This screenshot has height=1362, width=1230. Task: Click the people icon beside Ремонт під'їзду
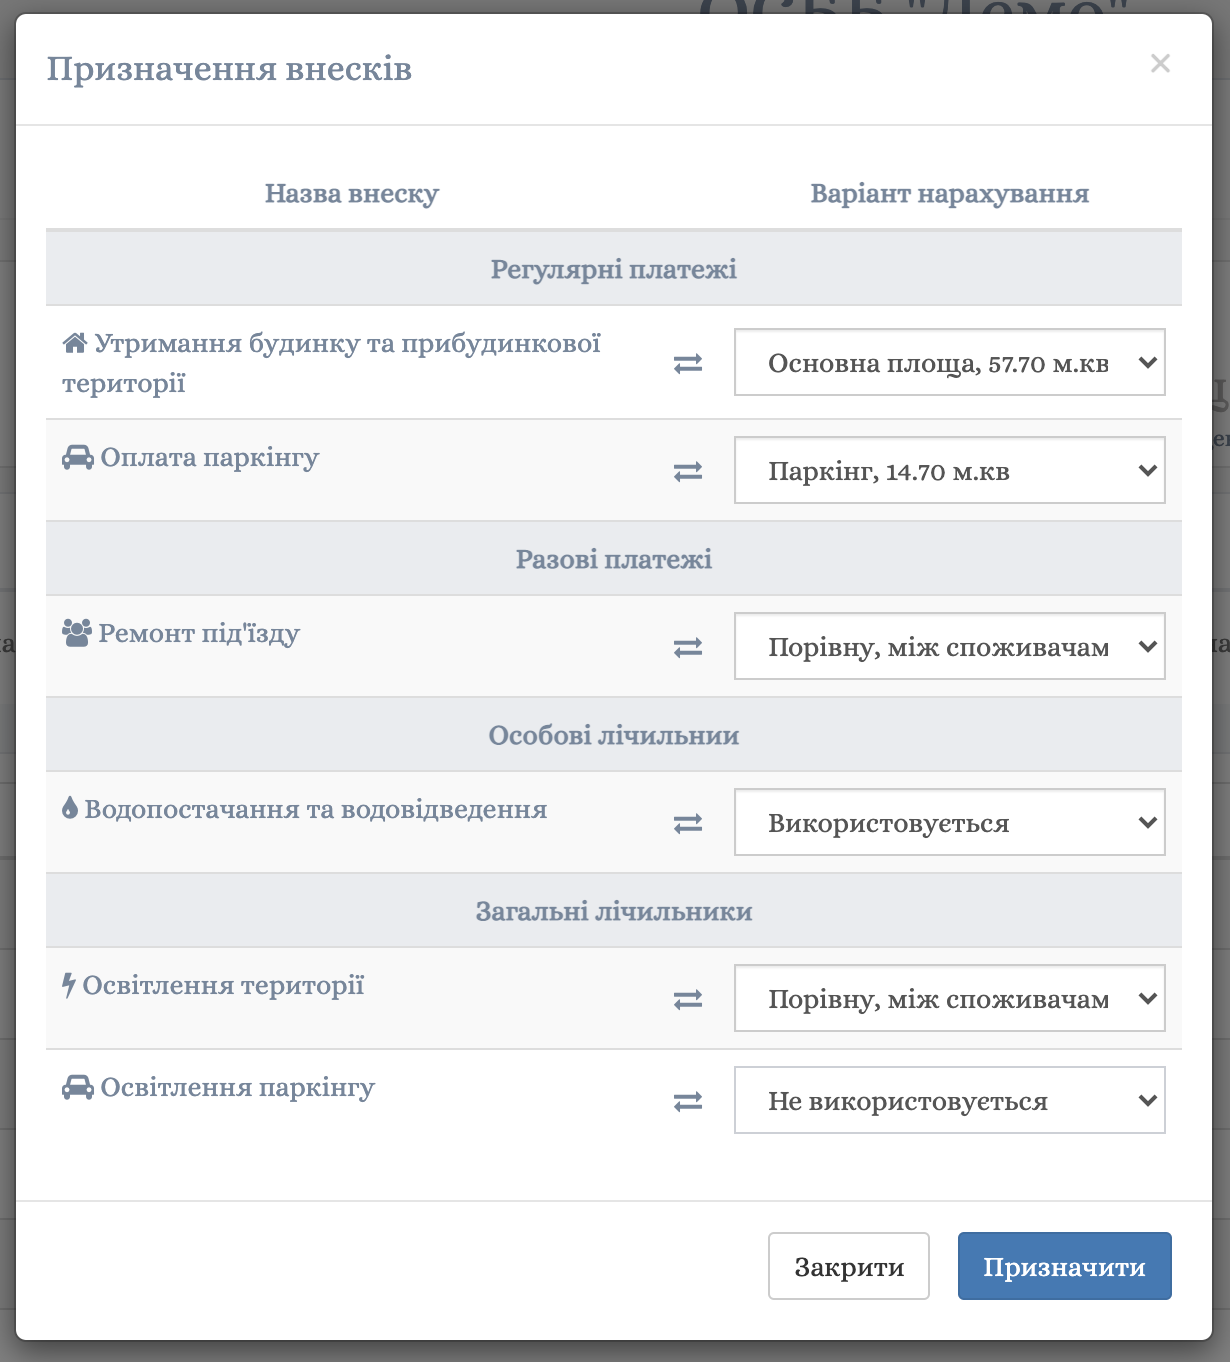[x=77, y=634]
